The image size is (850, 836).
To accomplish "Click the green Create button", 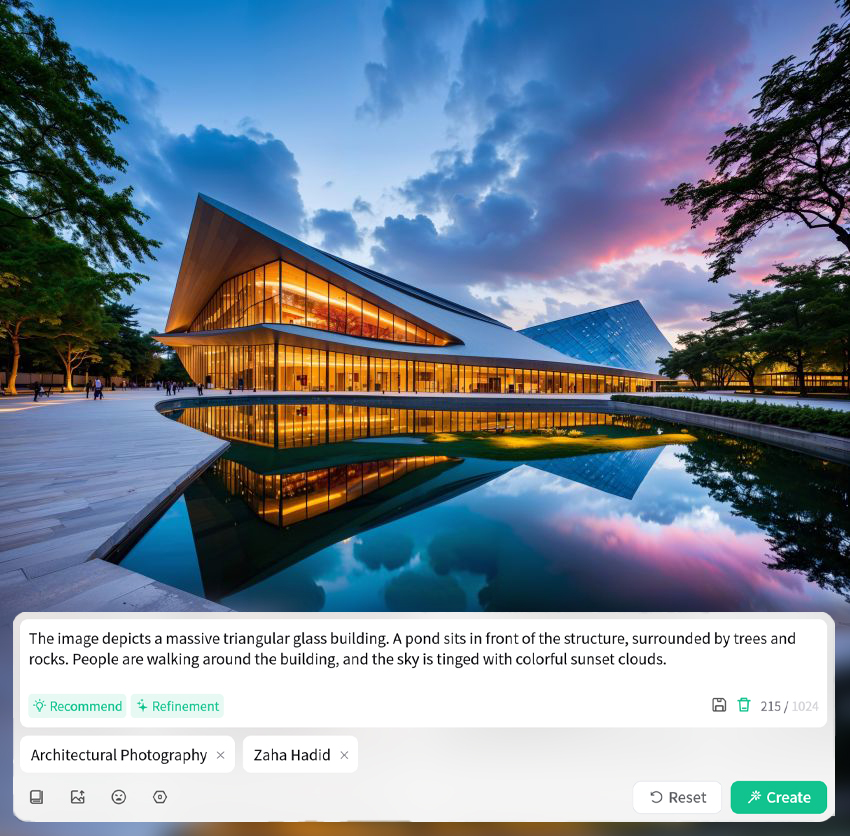I will click(x=778, y=797).
